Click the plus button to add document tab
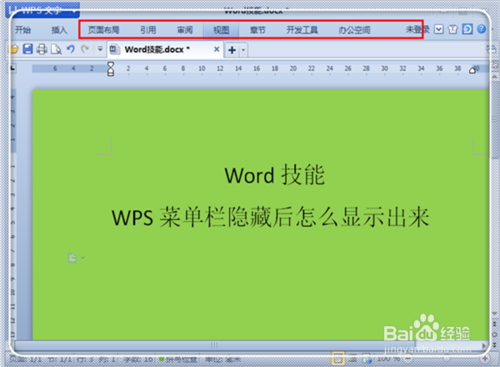Image resolution: width=500 pixels, height=367 pixels. point(232,50)
